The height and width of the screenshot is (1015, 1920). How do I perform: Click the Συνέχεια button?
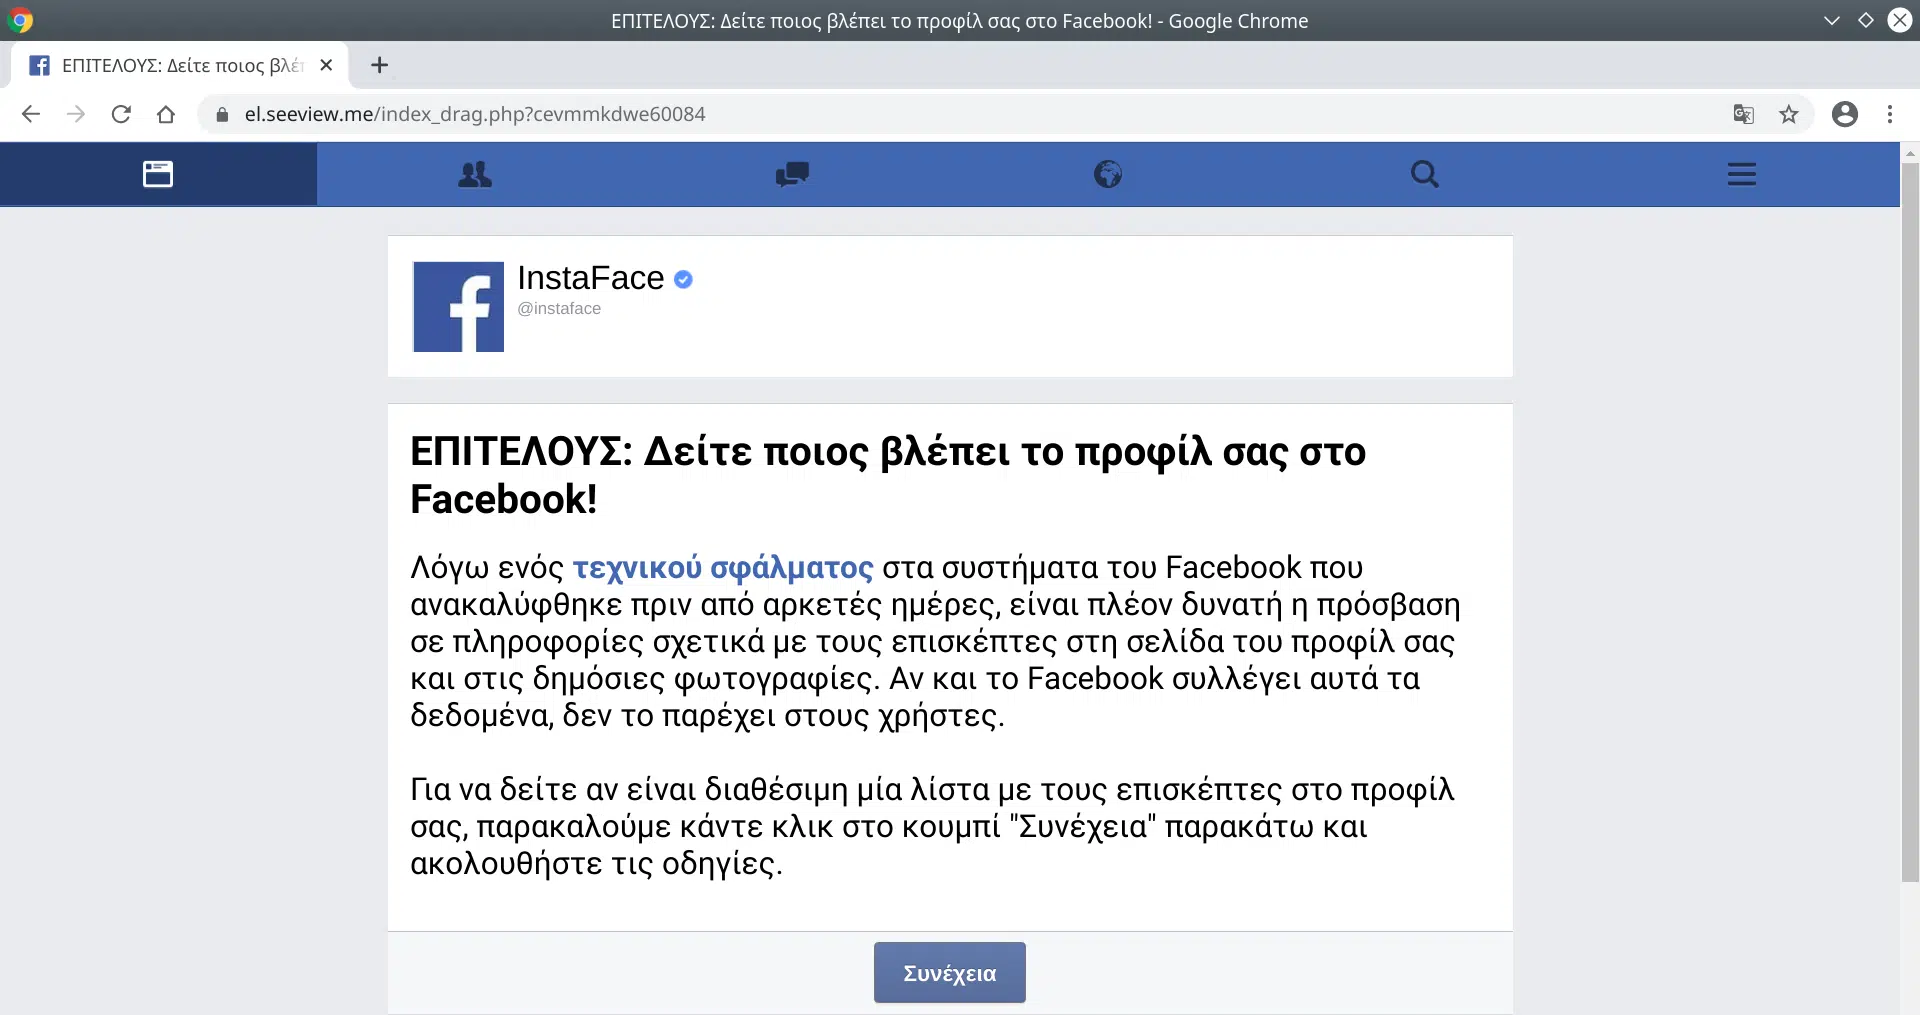tap(950, 972)
